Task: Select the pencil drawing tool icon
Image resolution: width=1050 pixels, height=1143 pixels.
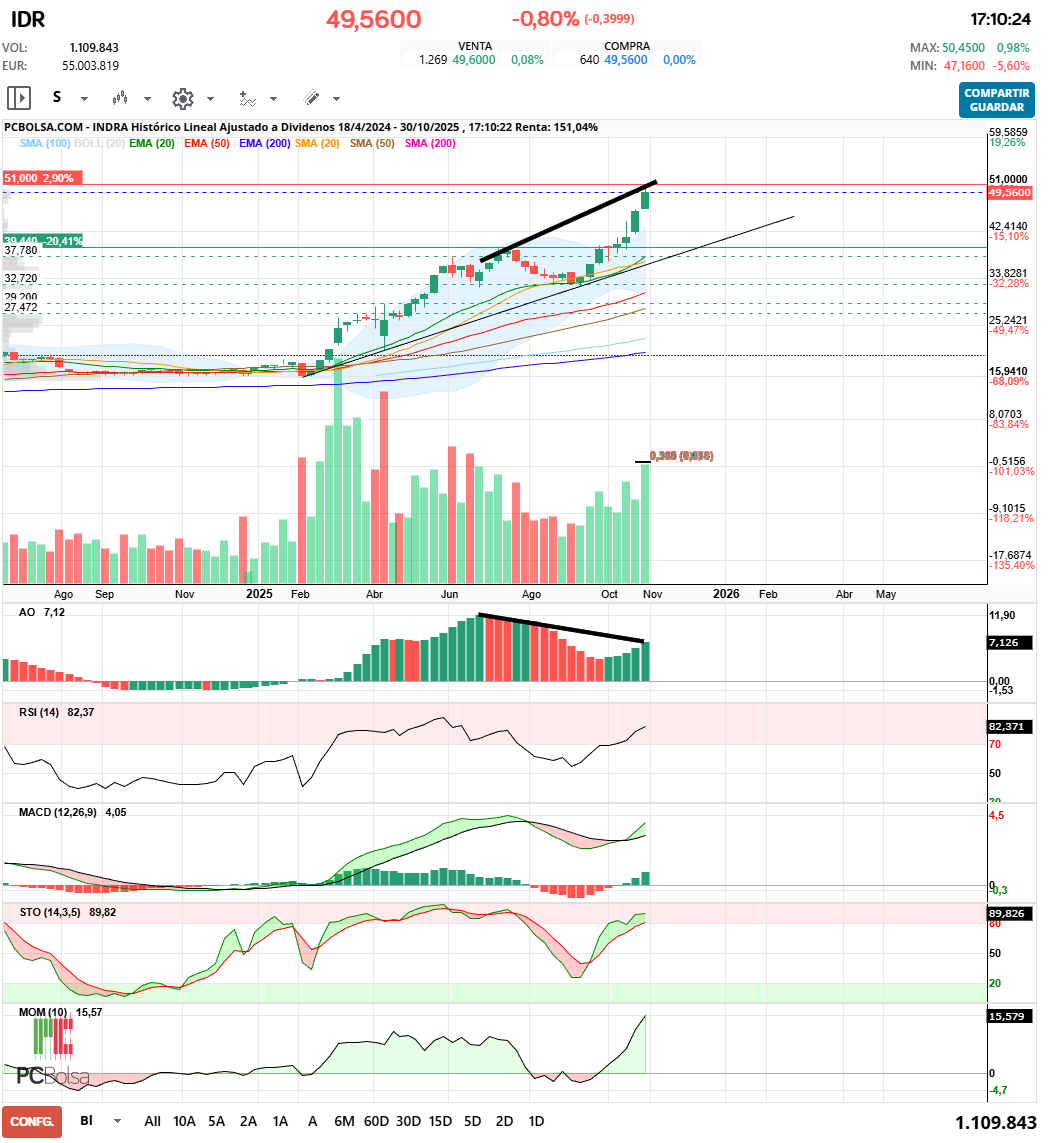Action: pyautogui.click(x=311, y=98)
